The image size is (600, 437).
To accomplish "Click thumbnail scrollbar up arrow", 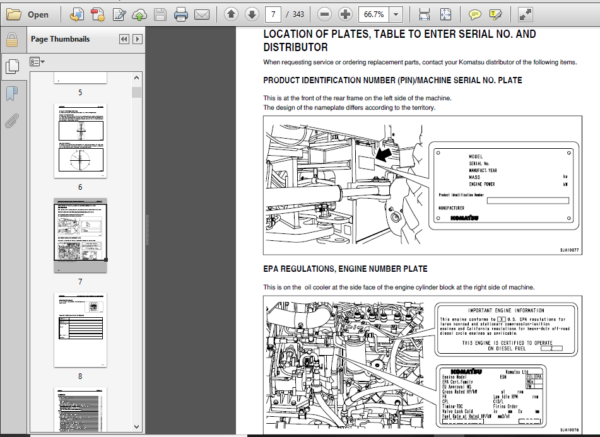I will pyautogui.click(x=137, y=78).
